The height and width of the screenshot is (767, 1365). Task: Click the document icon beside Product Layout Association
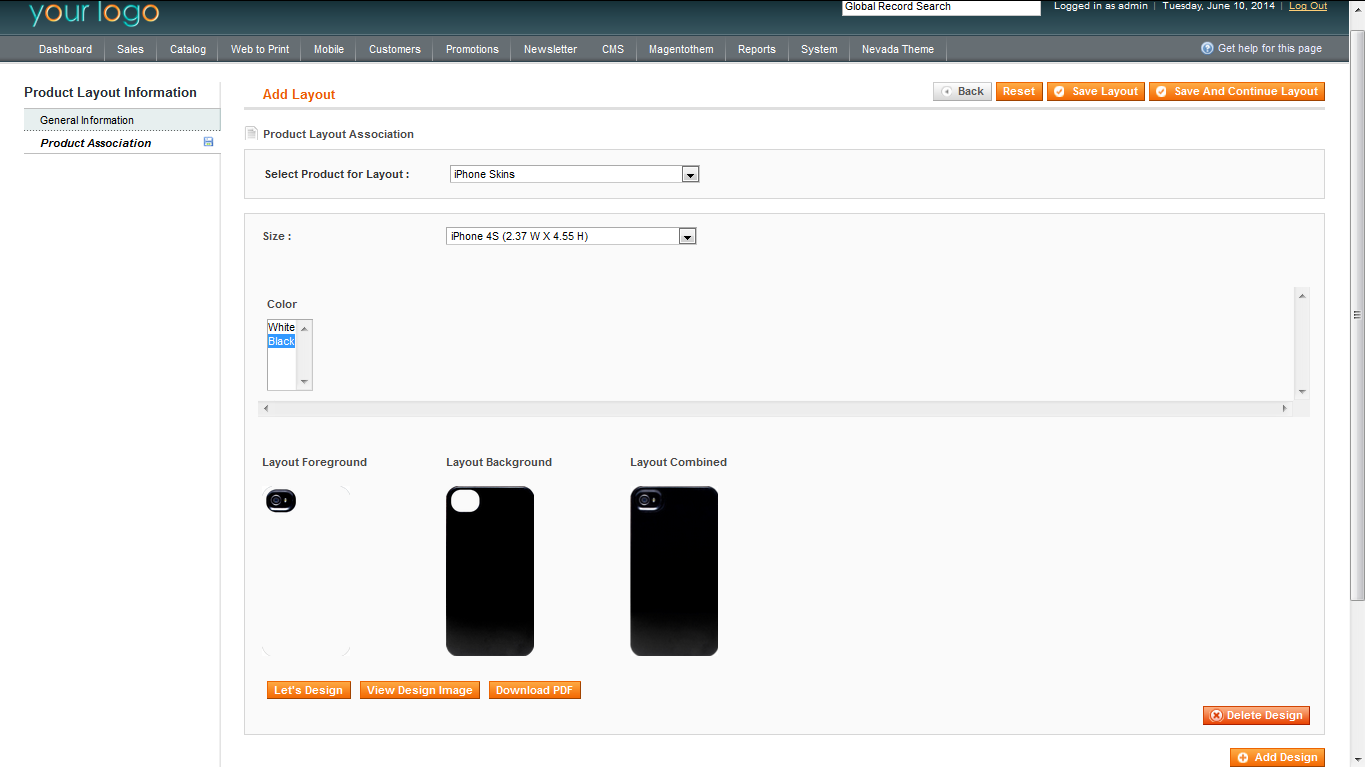pos(251,133)
